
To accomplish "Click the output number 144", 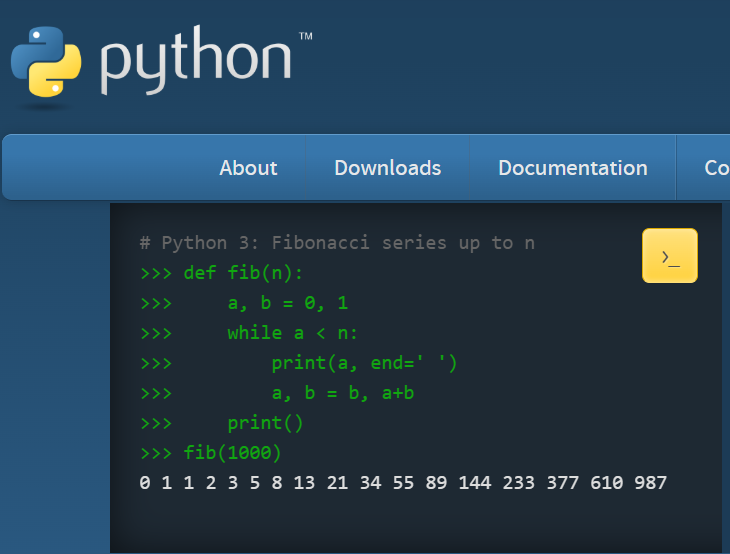I will point(474,483).
